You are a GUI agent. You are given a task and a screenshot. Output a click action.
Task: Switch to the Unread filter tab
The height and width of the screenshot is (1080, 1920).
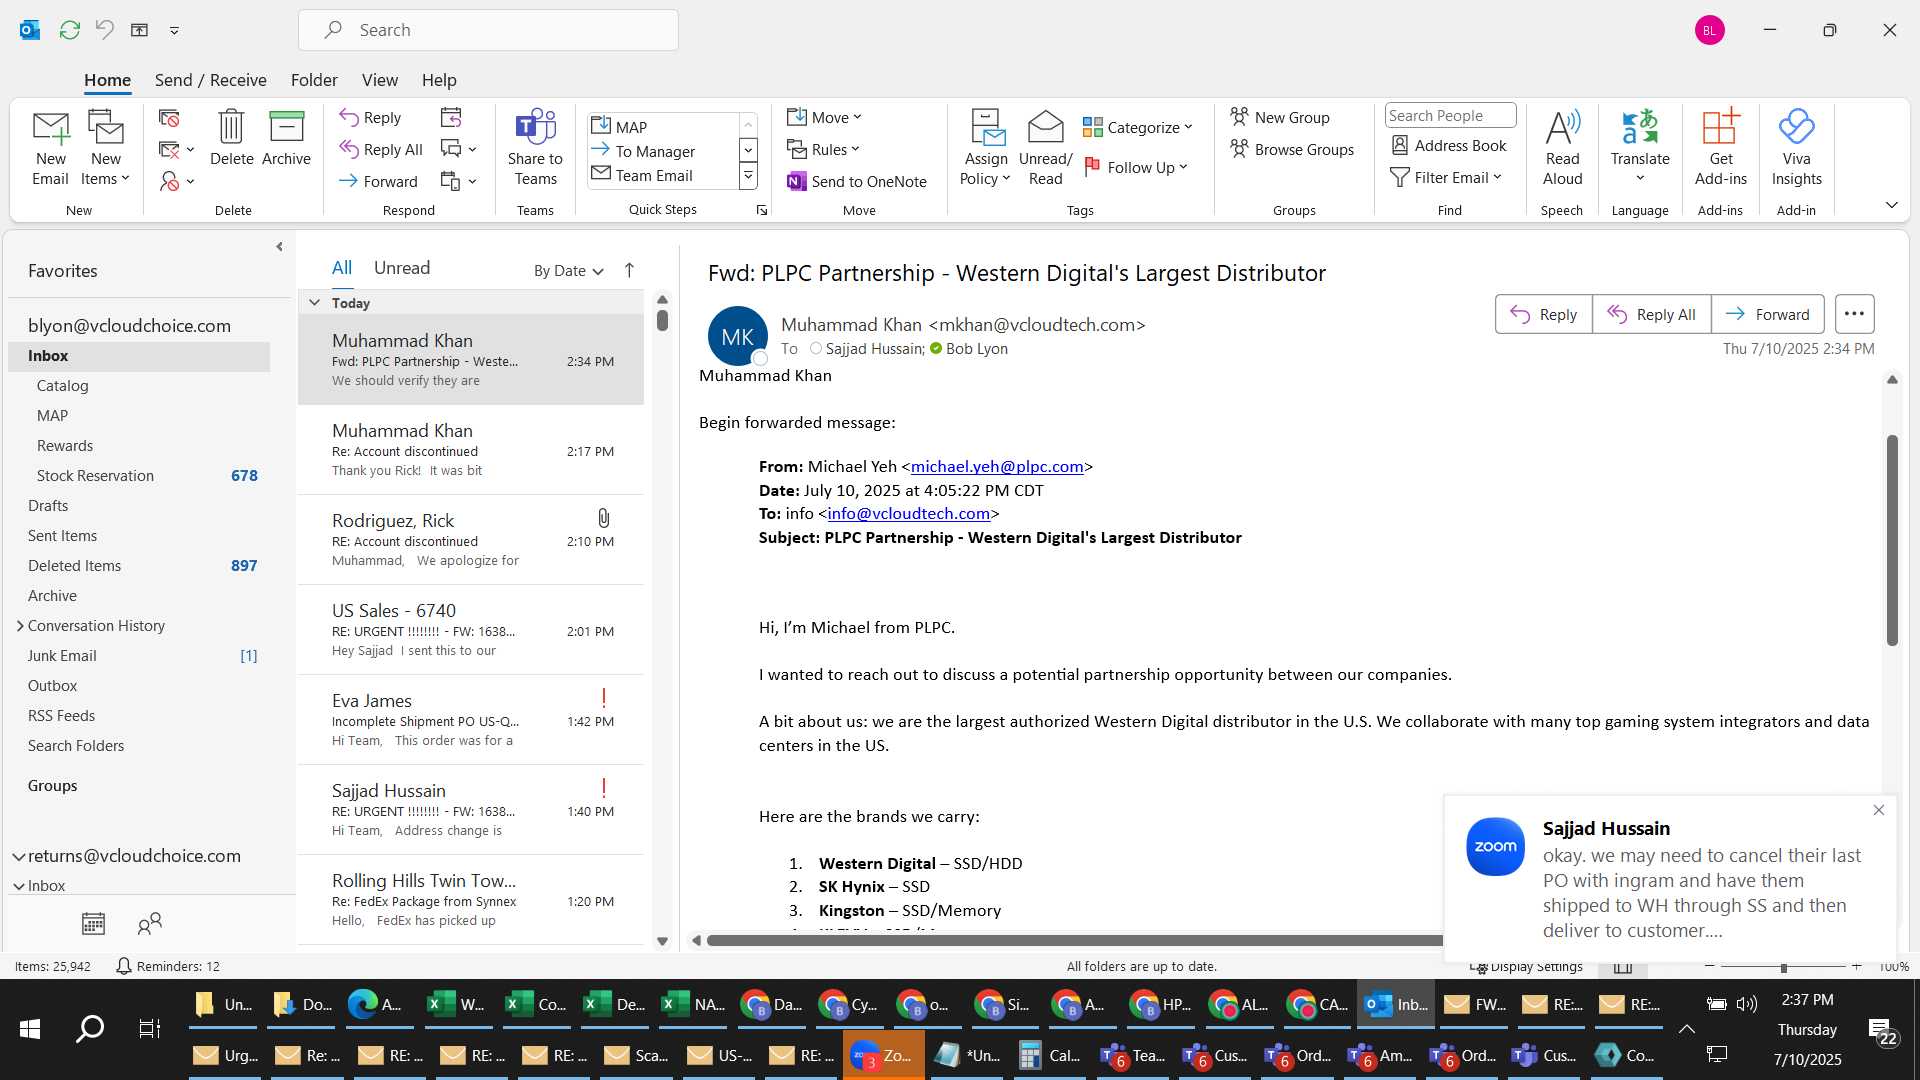point(402,268)
